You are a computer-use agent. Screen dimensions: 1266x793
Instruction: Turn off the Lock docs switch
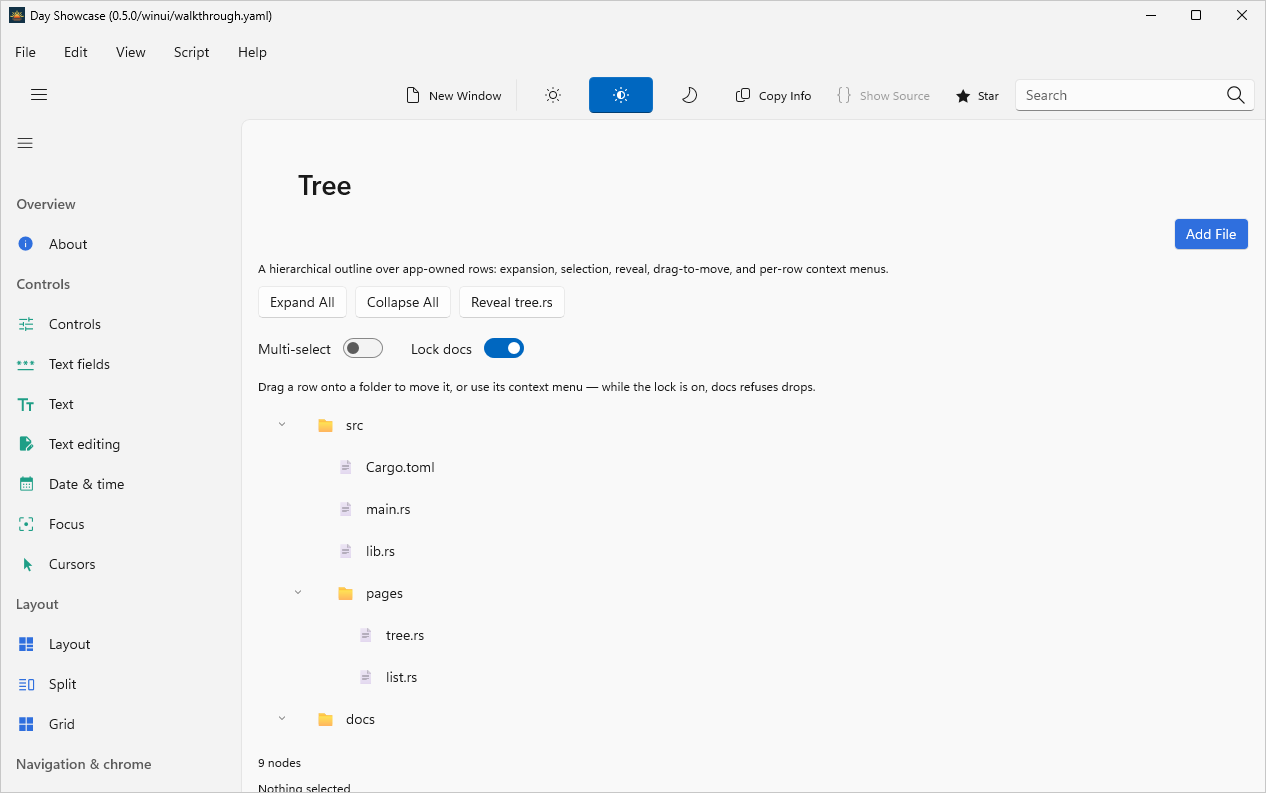coord(504,348)
